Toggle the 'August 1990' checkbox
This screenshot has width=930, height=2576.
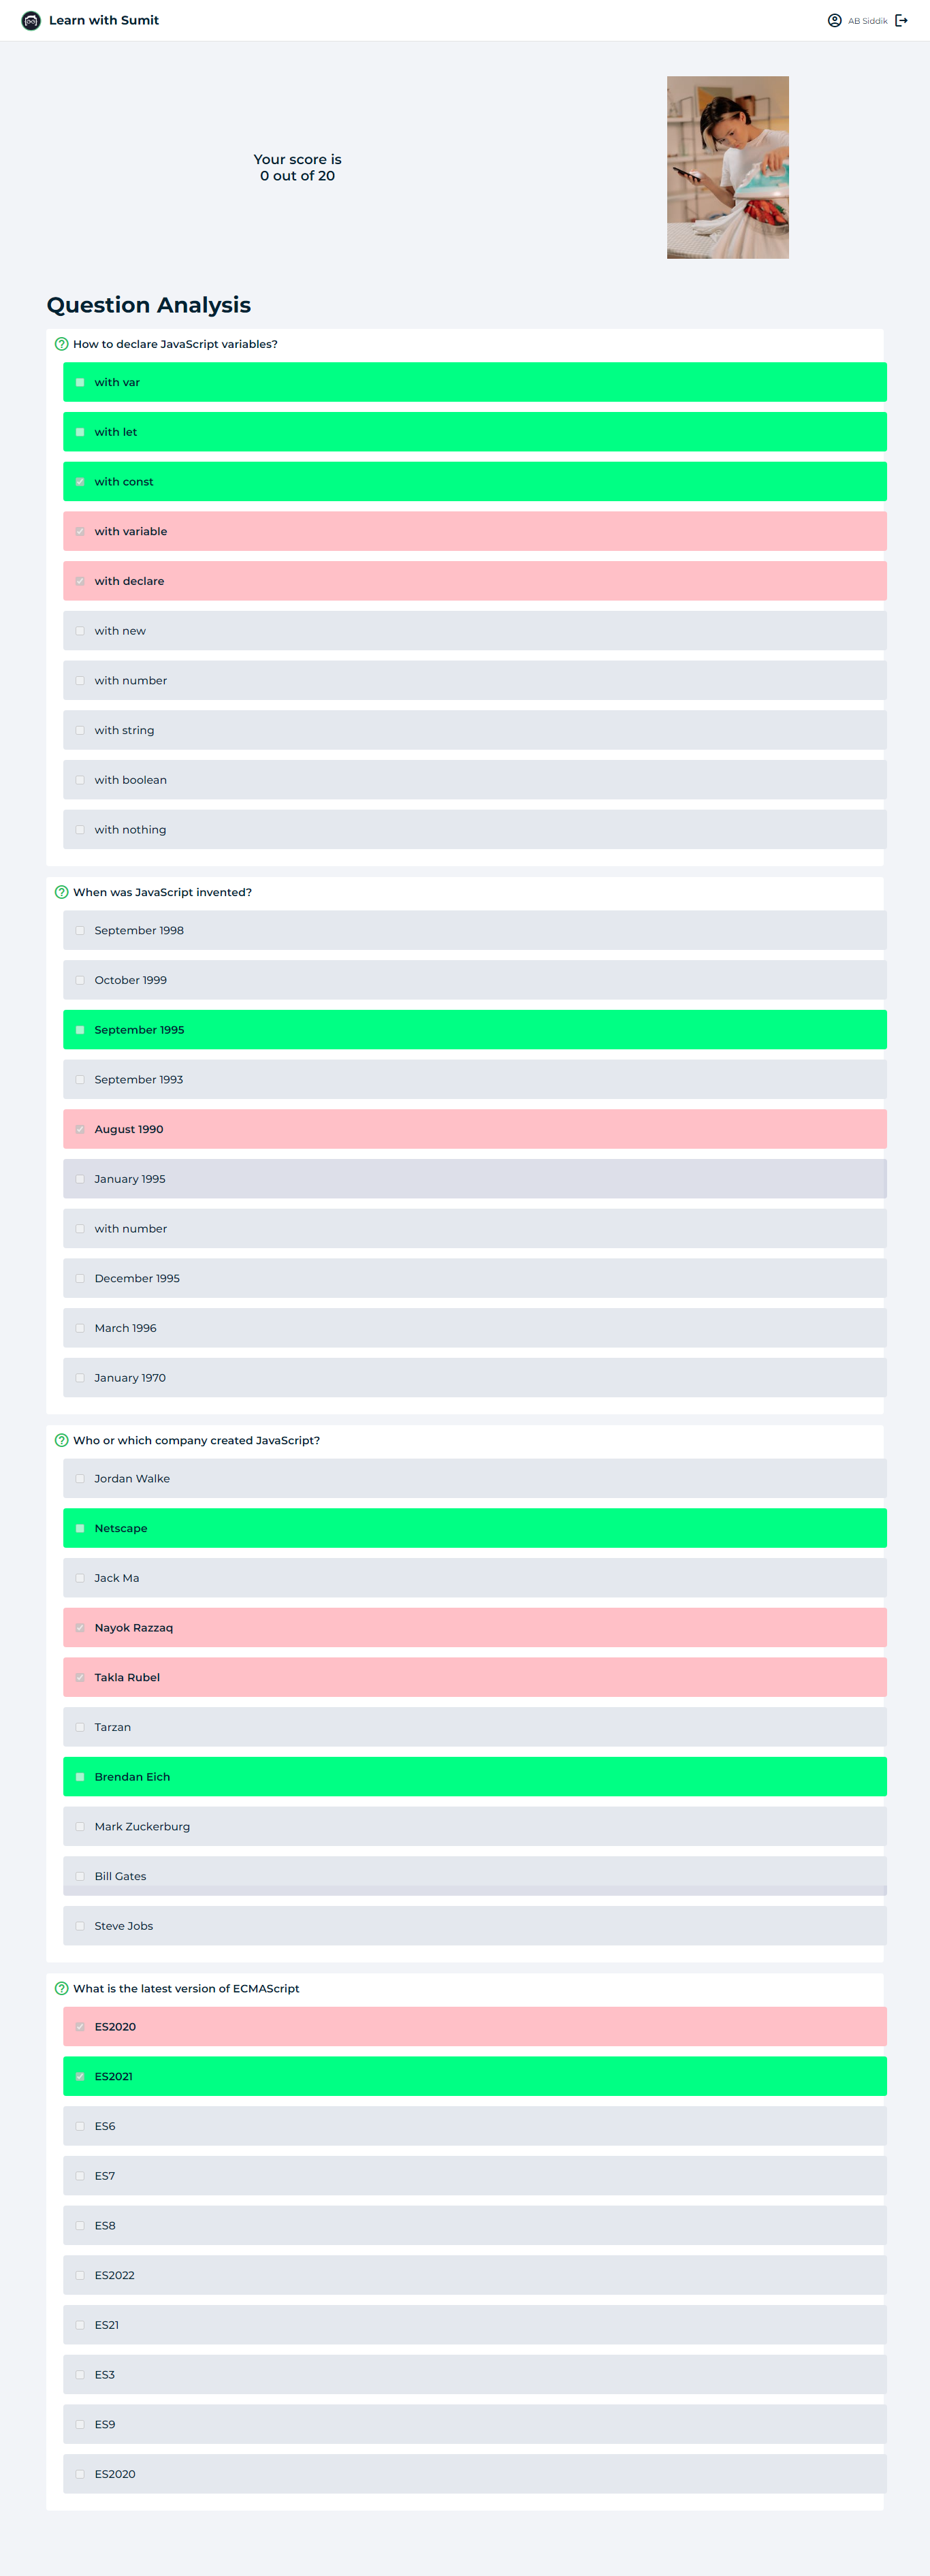[80, 1129]
